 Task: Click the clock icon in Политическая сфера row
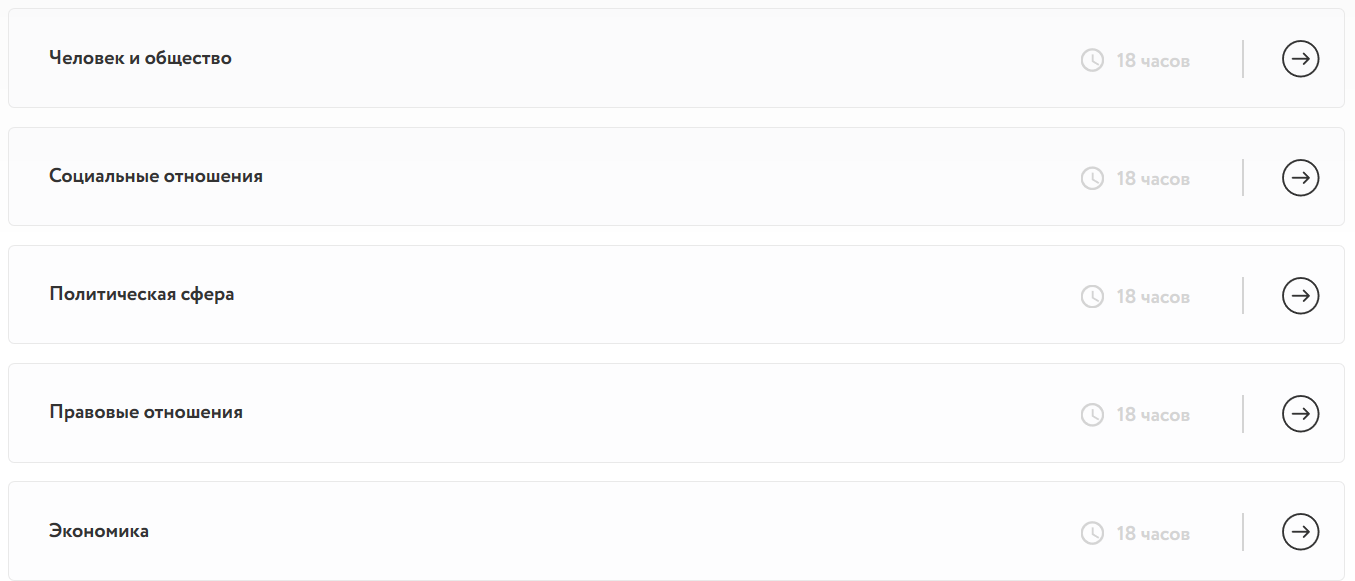click(x=1092, y=297)
